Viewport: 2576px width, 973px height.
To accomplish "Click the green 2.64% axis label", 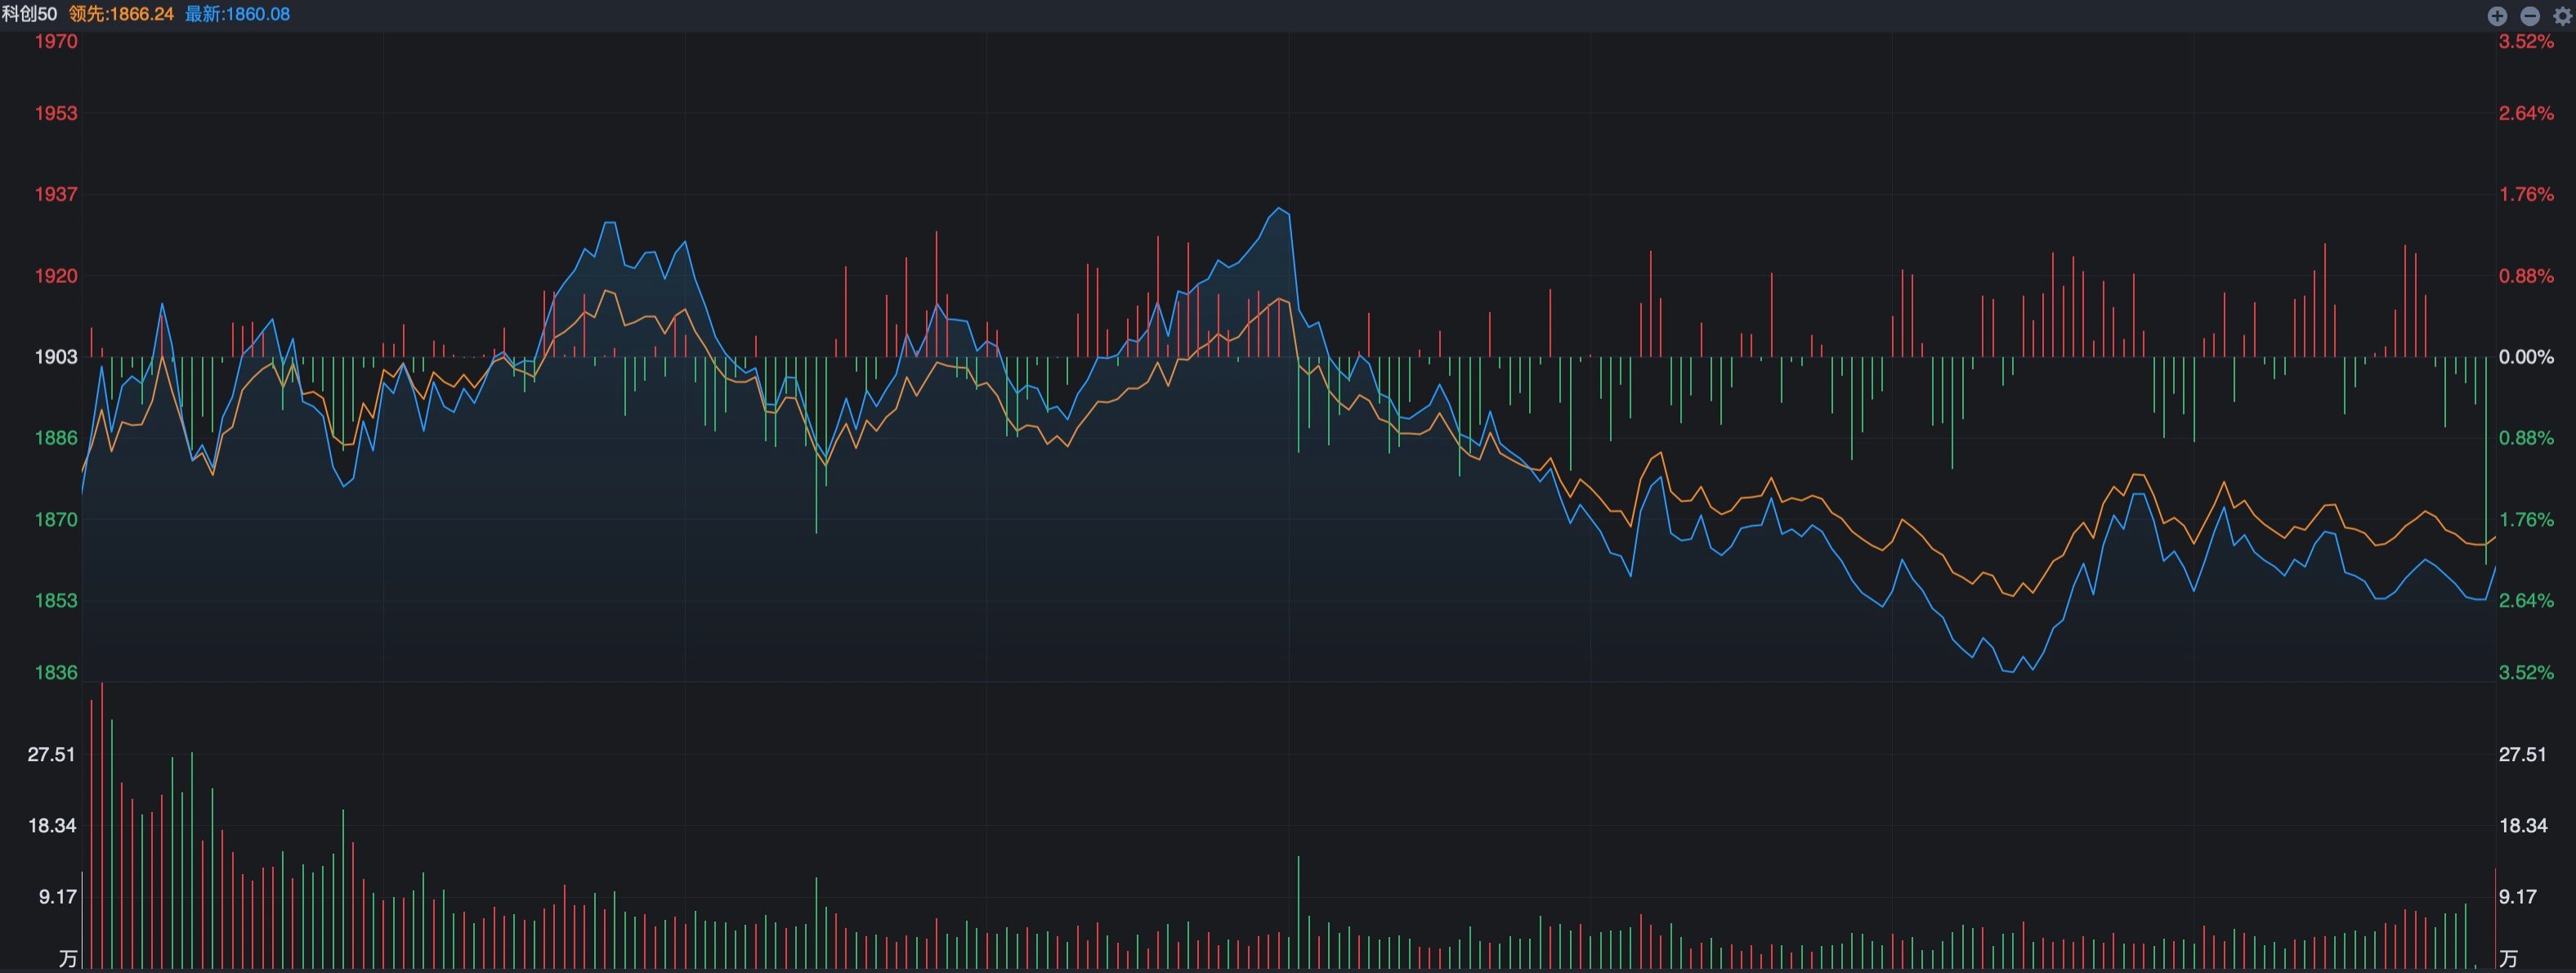I will 2526,600.
